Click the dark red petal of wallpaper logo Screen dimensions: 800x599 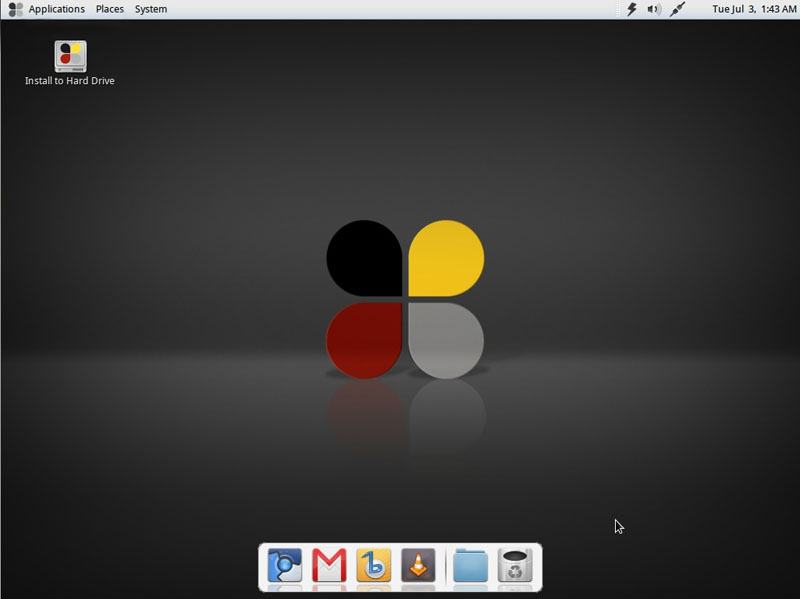[364, 340]
